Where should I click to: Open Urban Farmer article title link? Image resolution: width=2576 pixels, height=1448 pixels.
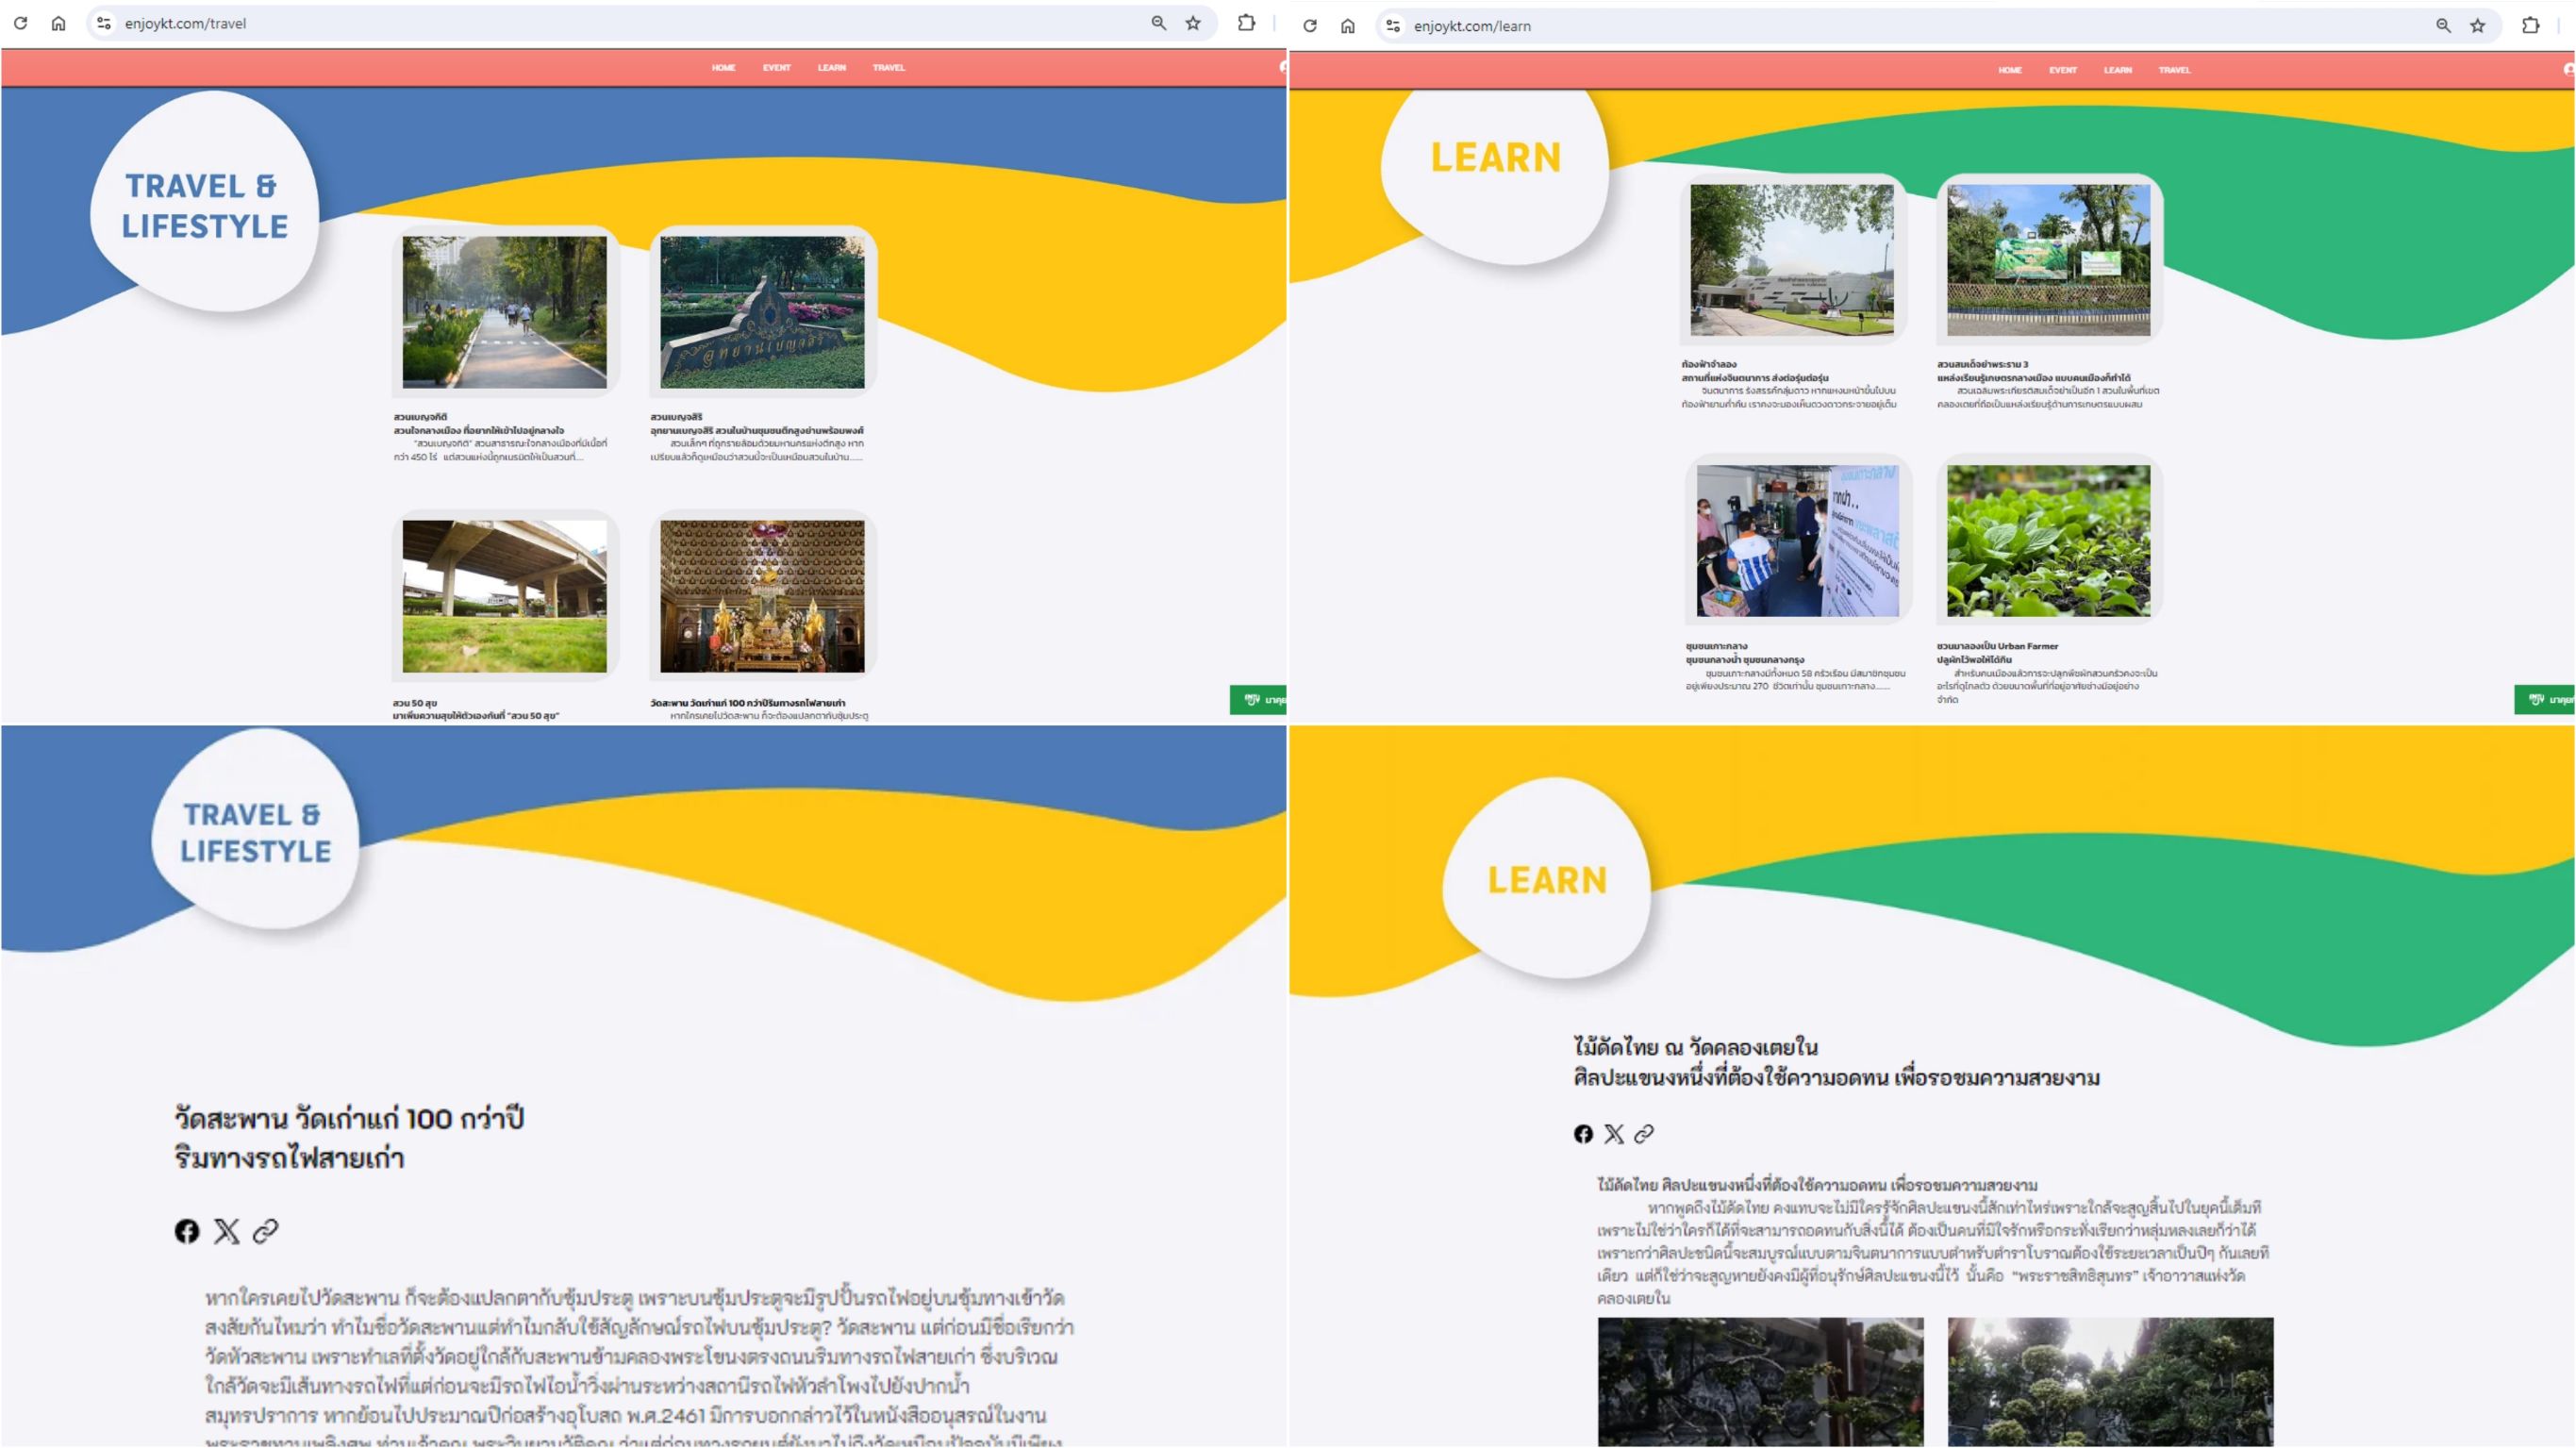(x=1997, y=646)
